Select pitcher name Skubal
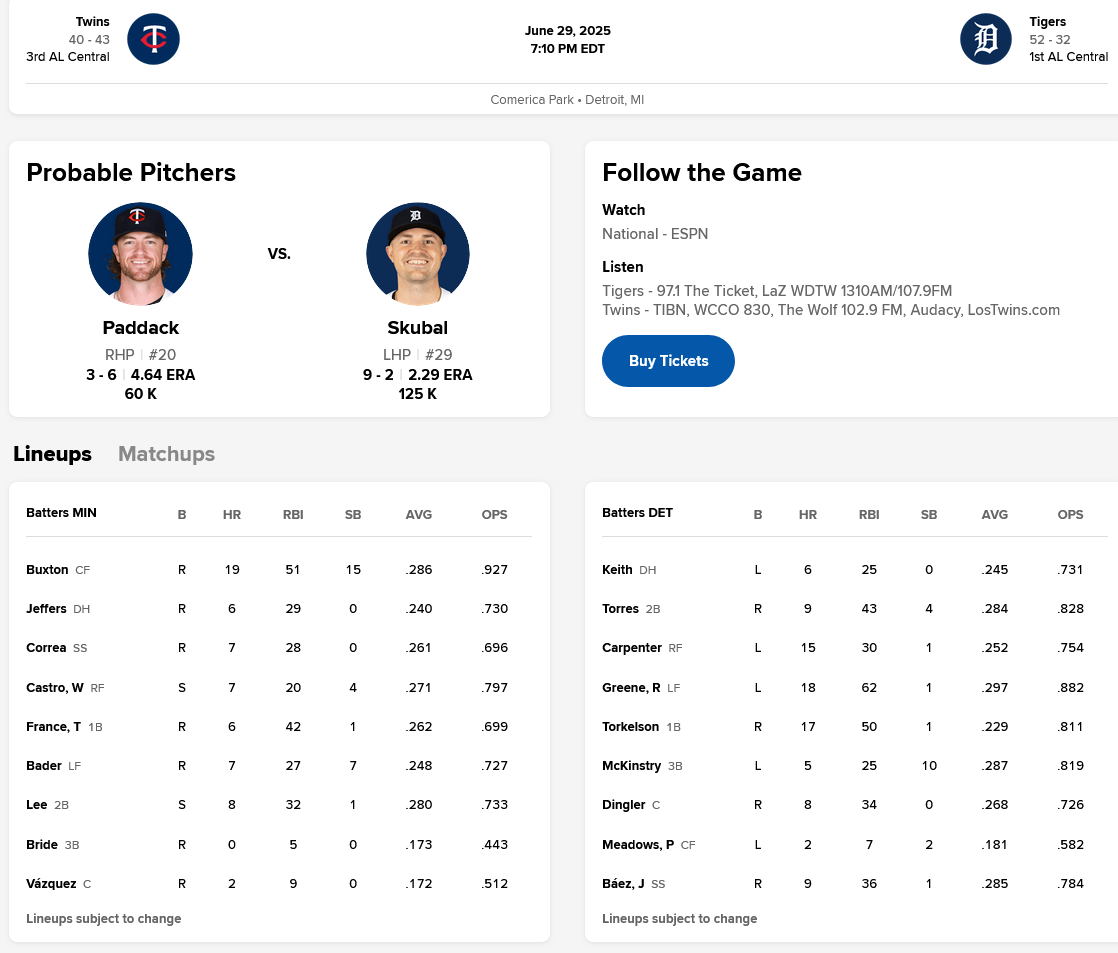 pos(418,327)
